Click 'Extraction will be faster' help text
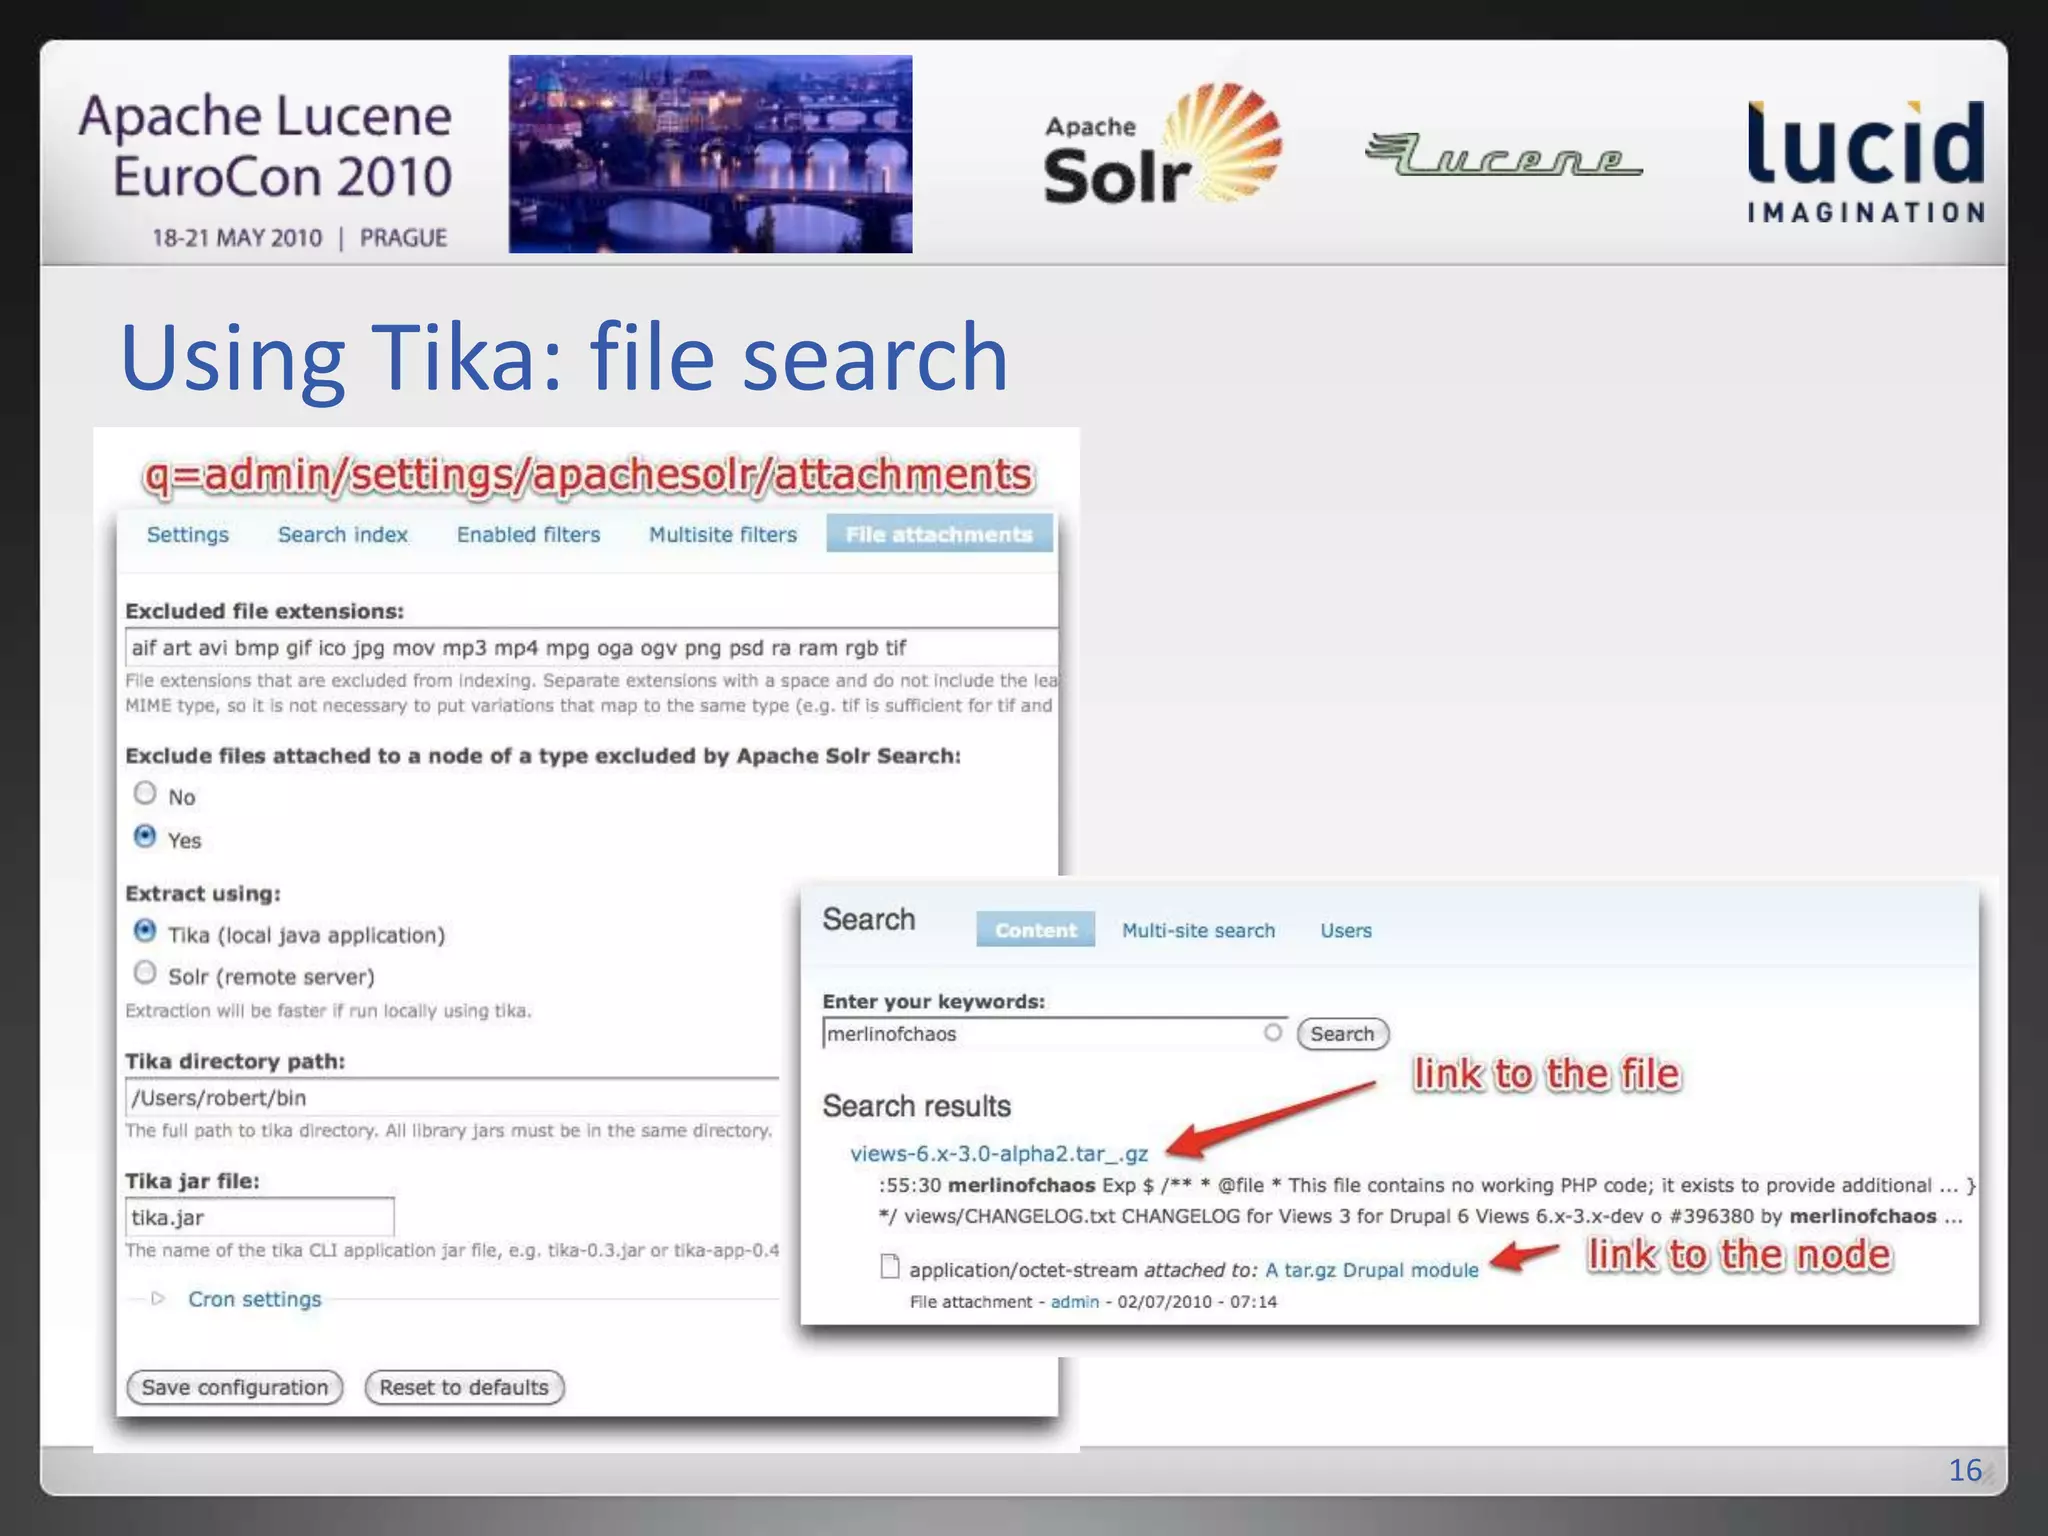 pos(328,1011)
